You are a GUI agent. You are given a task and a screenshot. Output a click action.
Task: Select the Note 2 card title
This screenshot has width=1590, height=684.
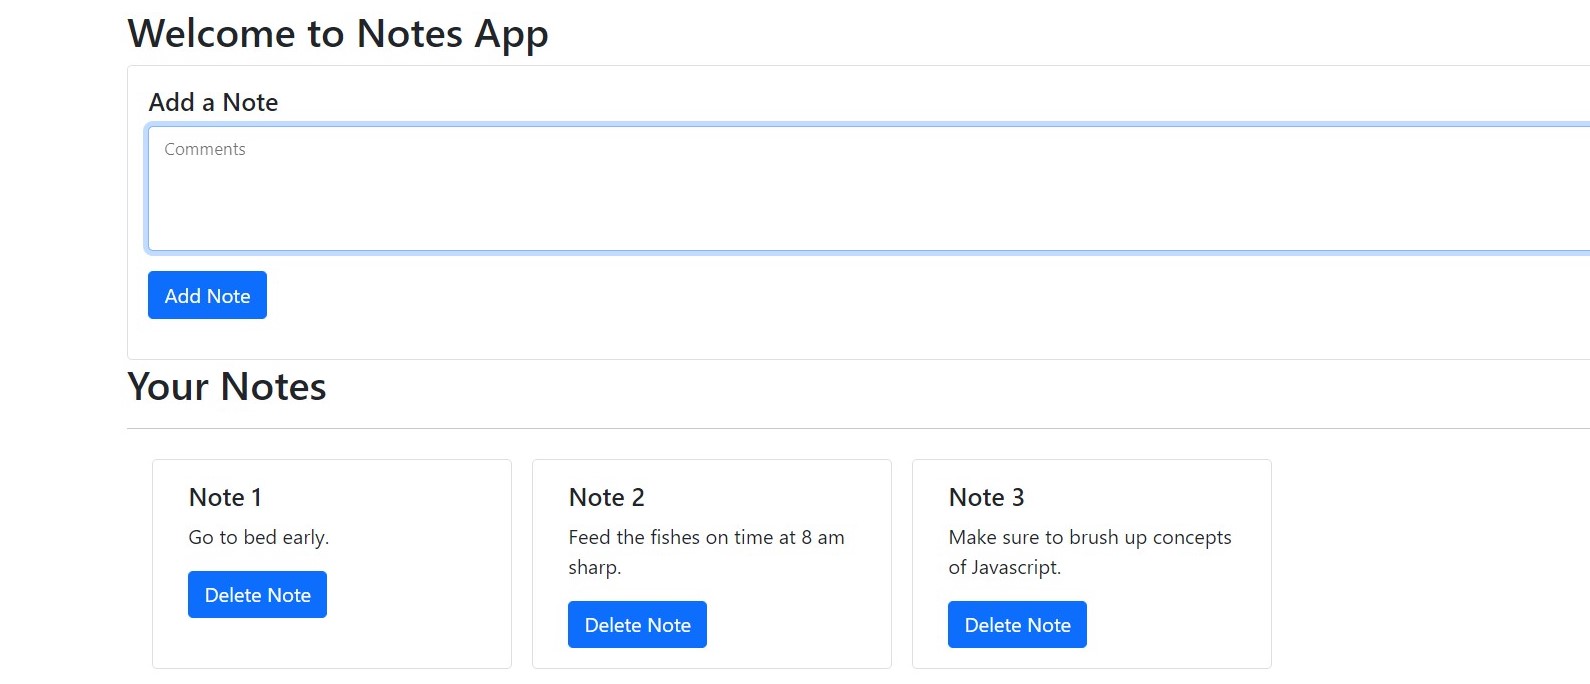[606, 497]
